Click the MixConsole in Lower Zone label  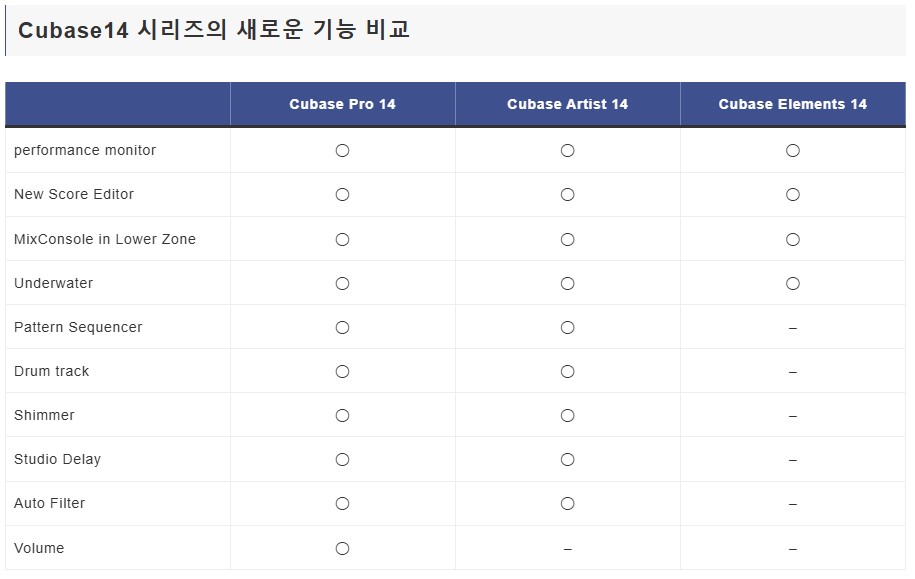tap(104, 239)
